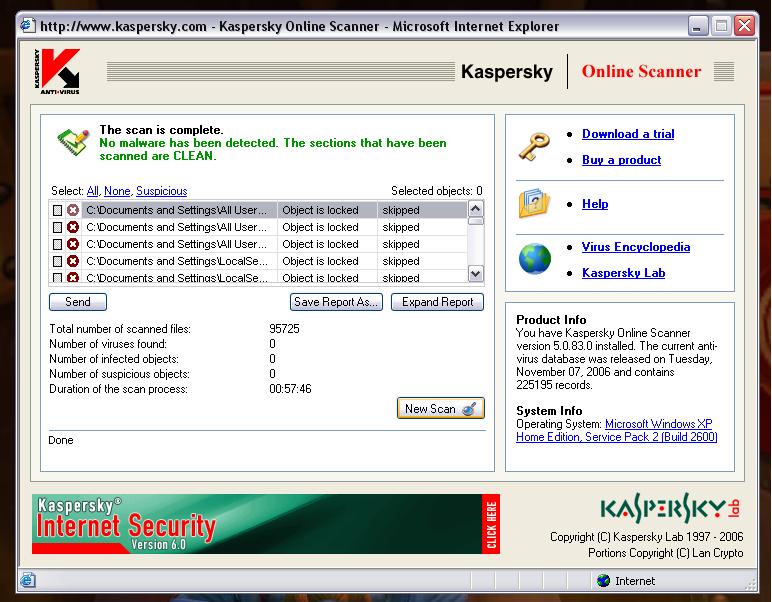Click the globe icon beside Virus Encyclopedia

click(x=535, y=258)
